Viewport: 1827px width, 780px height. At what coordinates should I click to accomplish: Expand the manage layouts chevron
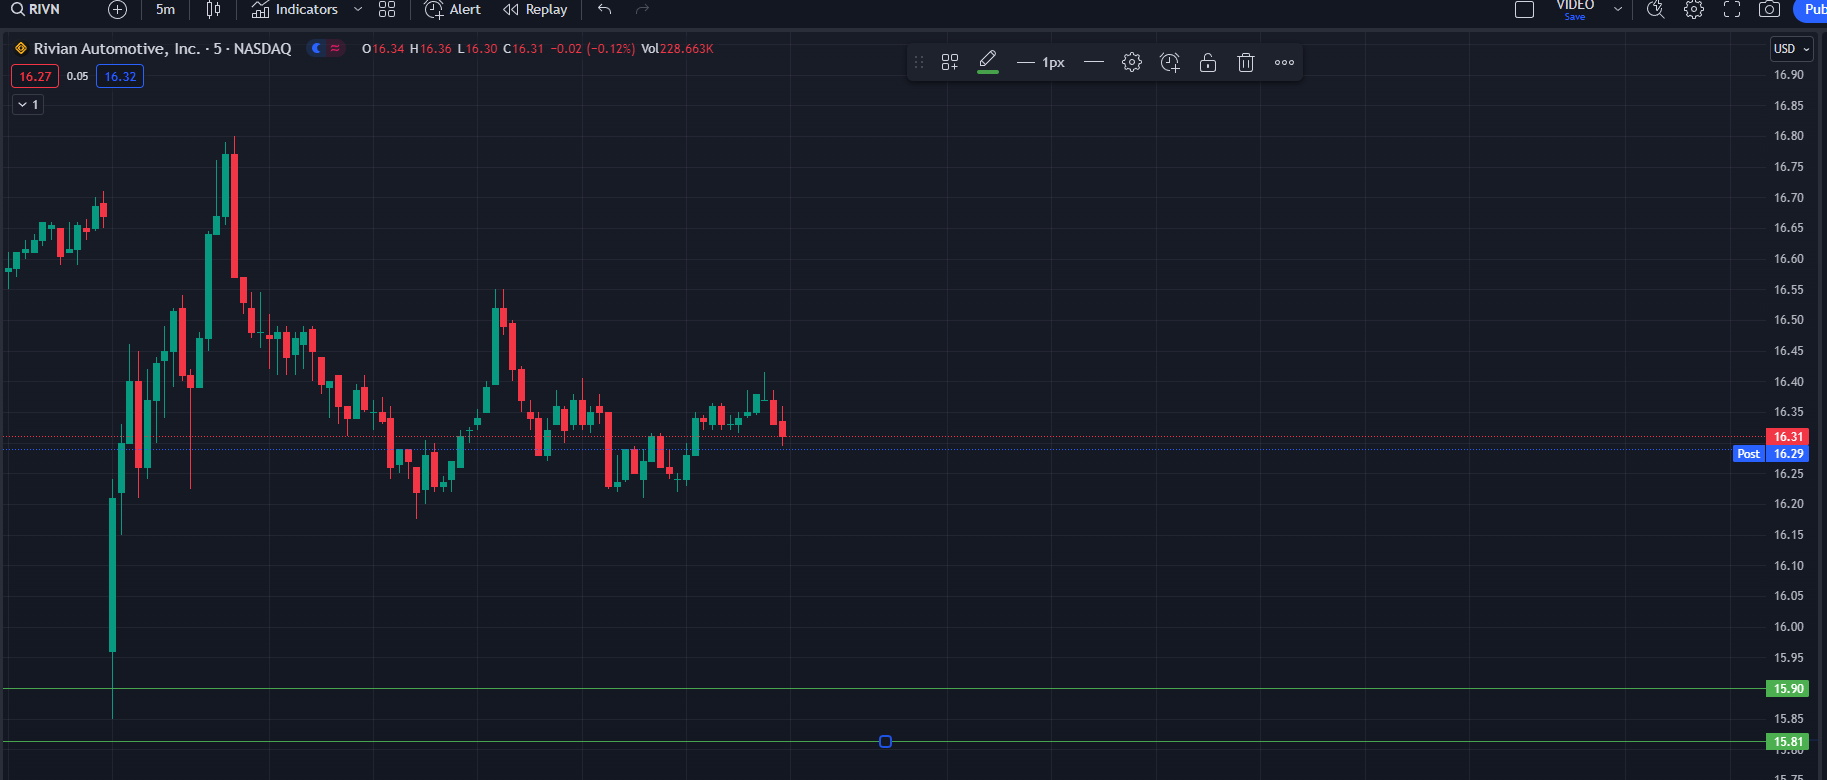pos(1618,9)
